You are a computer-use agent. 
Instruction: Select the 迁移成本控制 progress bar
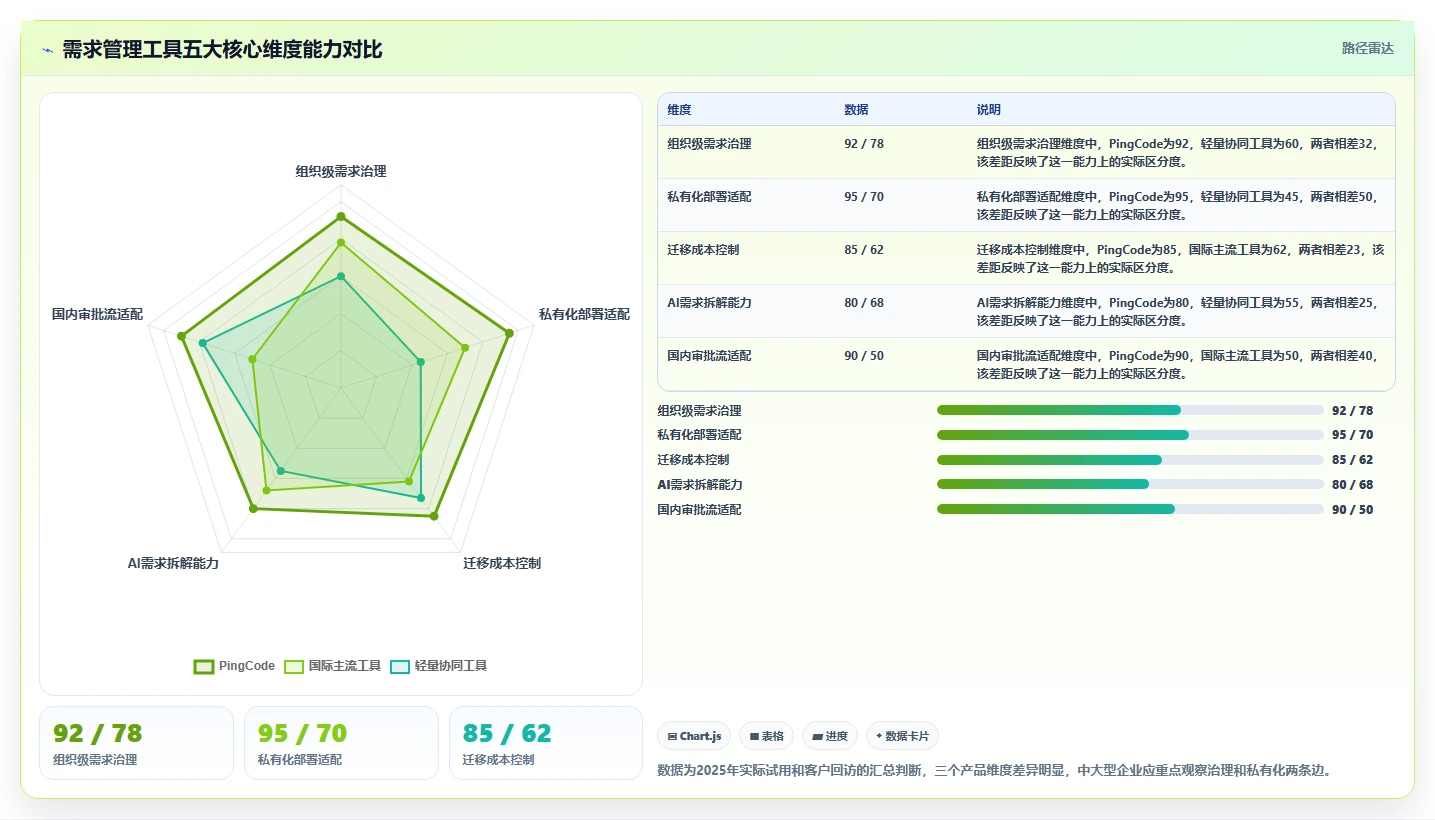click(x=1130, y=460)
